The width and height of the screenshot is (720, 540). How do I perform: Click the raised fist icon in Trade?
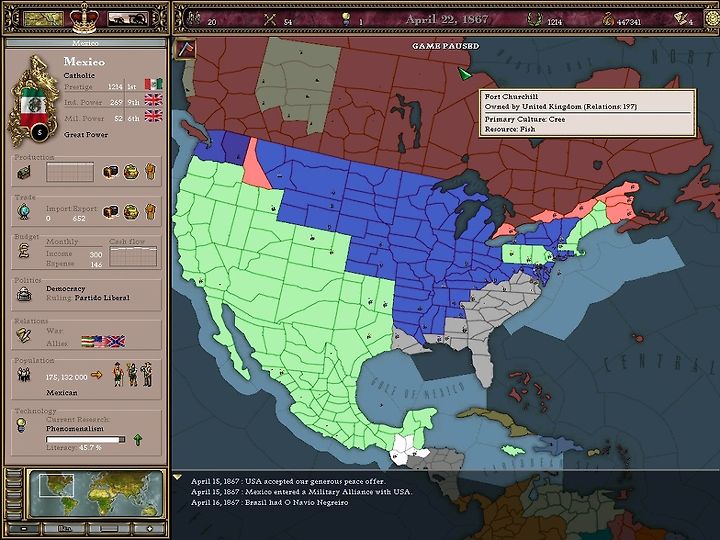151,212
